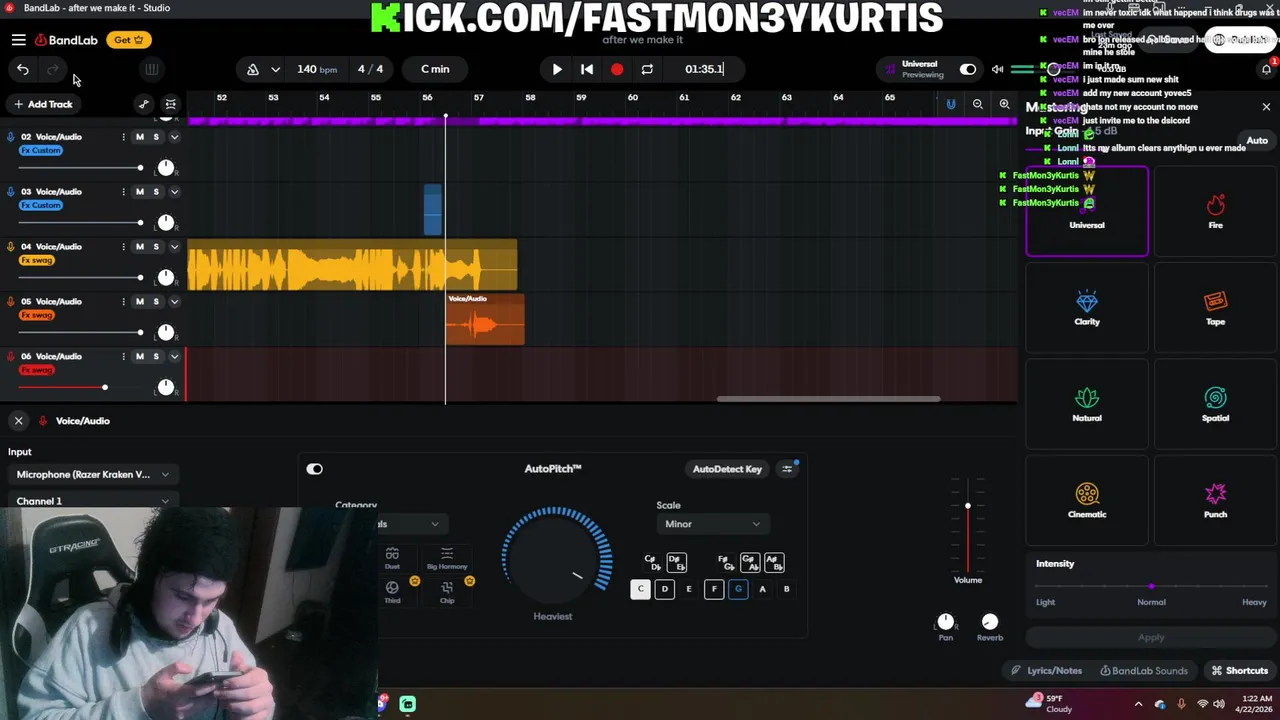Choose the Punch mastering preset
This screenshot has width=1280, height=720.
click(x=1215, y=501)
